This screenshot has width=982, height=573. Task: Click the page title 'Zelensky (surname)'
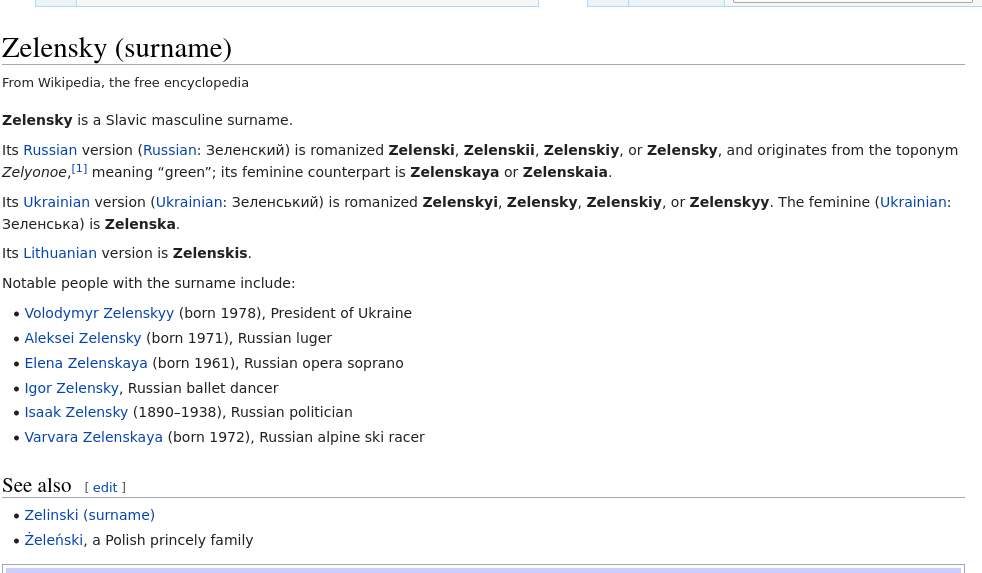pos(117,48)
